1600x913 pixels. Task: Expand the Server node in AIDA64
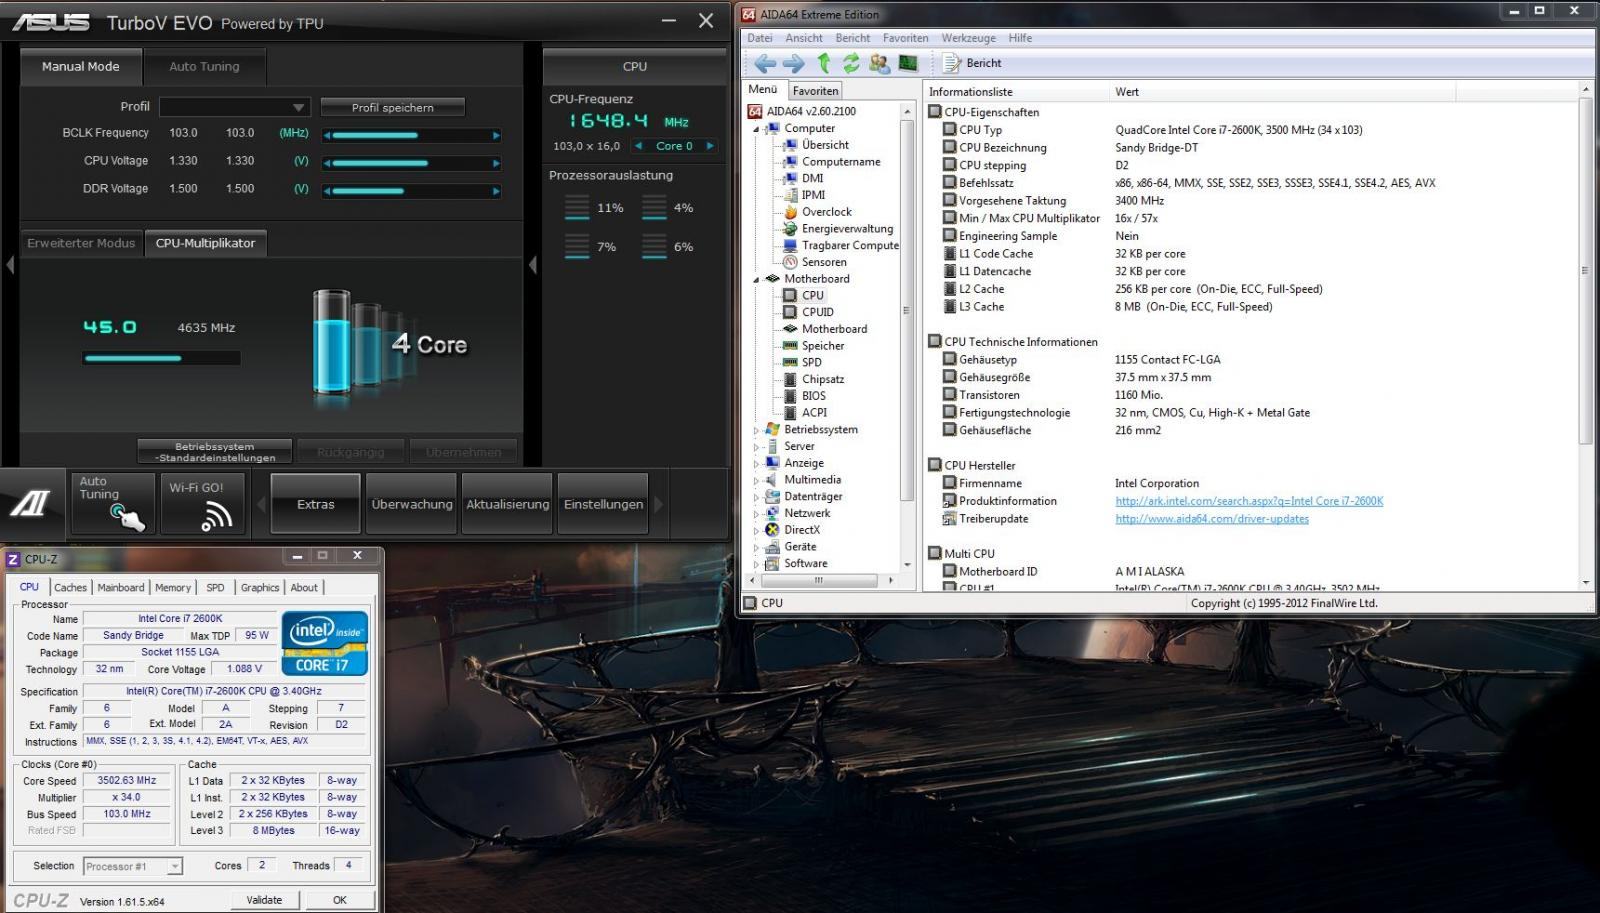[756, 447]
